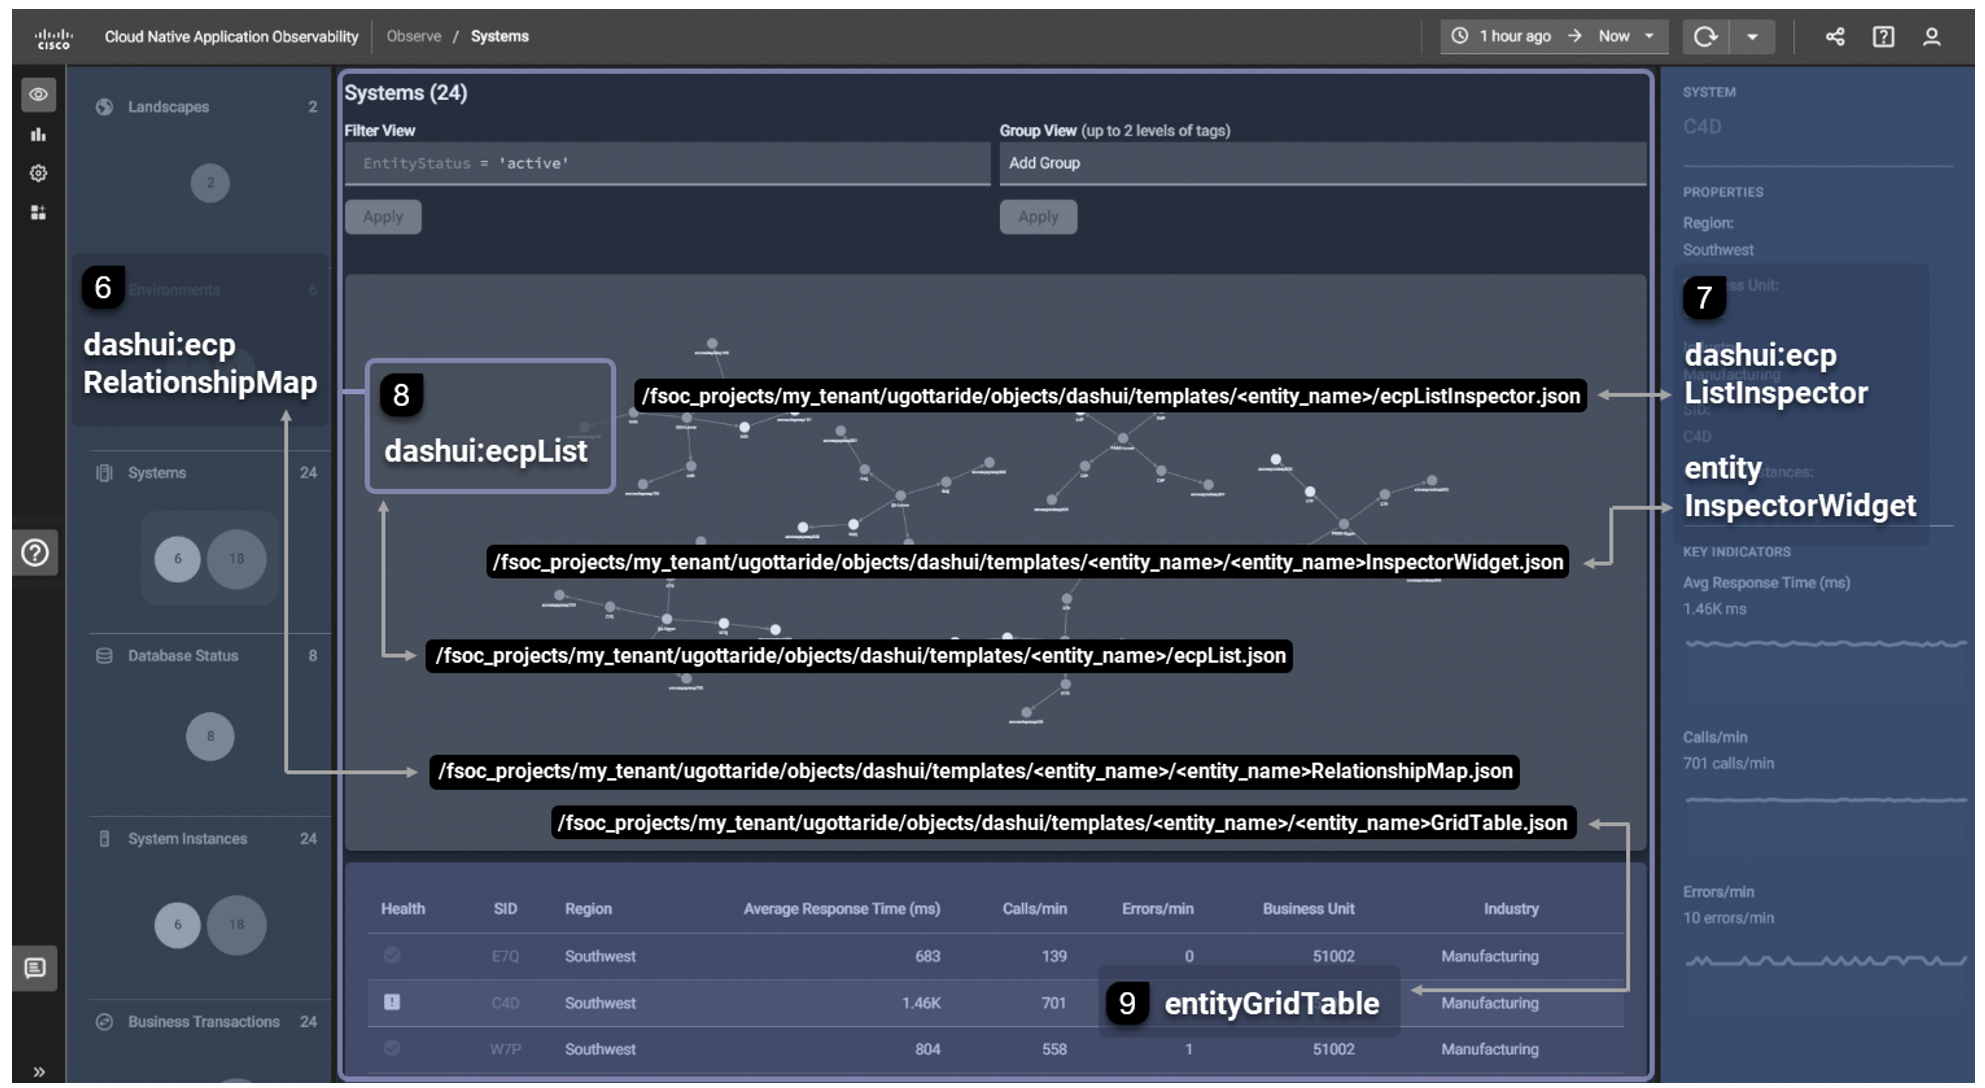The height and width of the screenshot is (1088, 1985).
Task: Click Apply under Filter View
Action: pyautogui.click(x=383, y=217)
